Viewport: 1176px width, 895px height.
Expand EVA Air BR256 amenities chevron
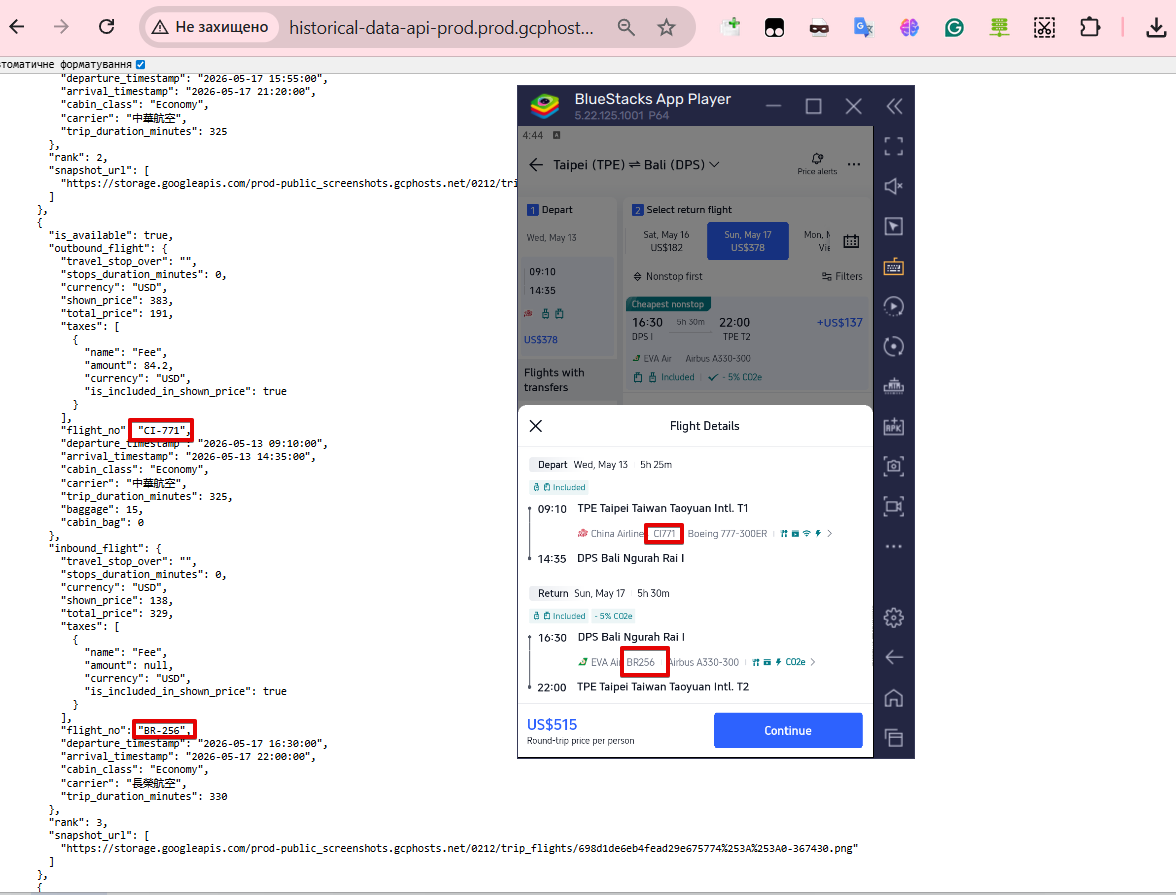[x=813, y=662]
